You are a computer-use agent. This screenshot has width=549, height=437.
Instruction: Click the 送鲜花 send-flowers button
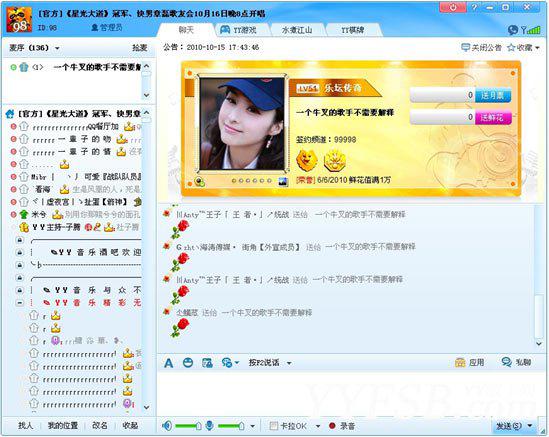[493, 117]
